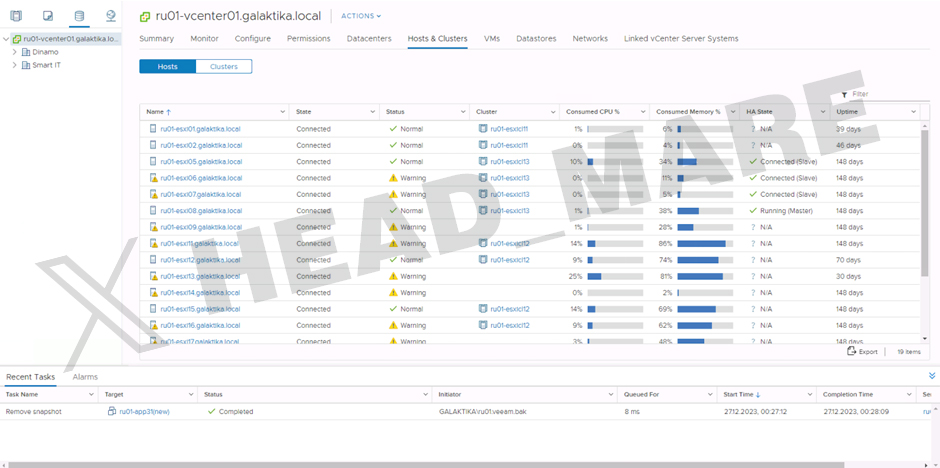This screenshot has height=468, width=940.
Task: Expand the Smart IT datacenter tree node
Action: pos(14,65)
